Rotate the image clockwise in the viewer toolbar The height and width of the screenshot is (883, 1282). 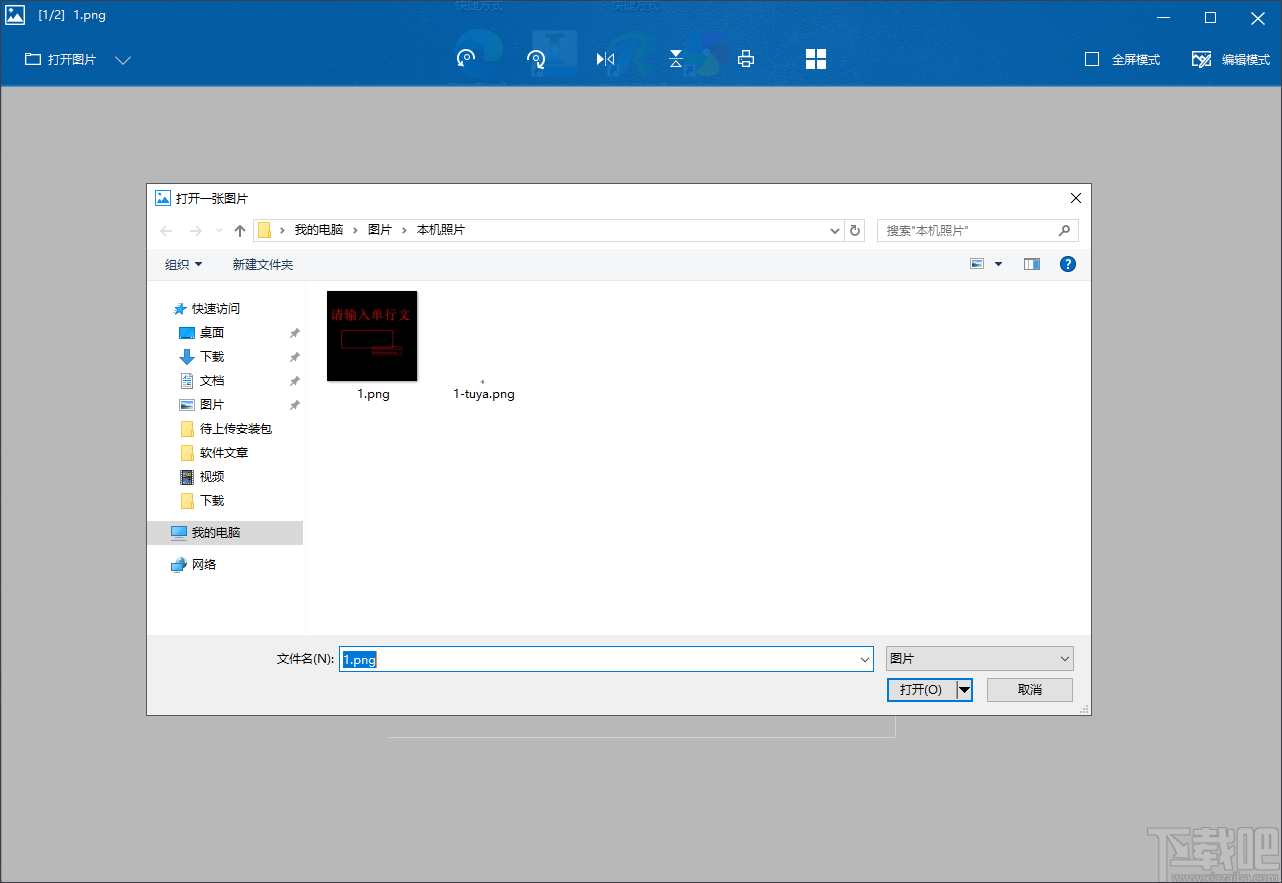coord(536,59)
